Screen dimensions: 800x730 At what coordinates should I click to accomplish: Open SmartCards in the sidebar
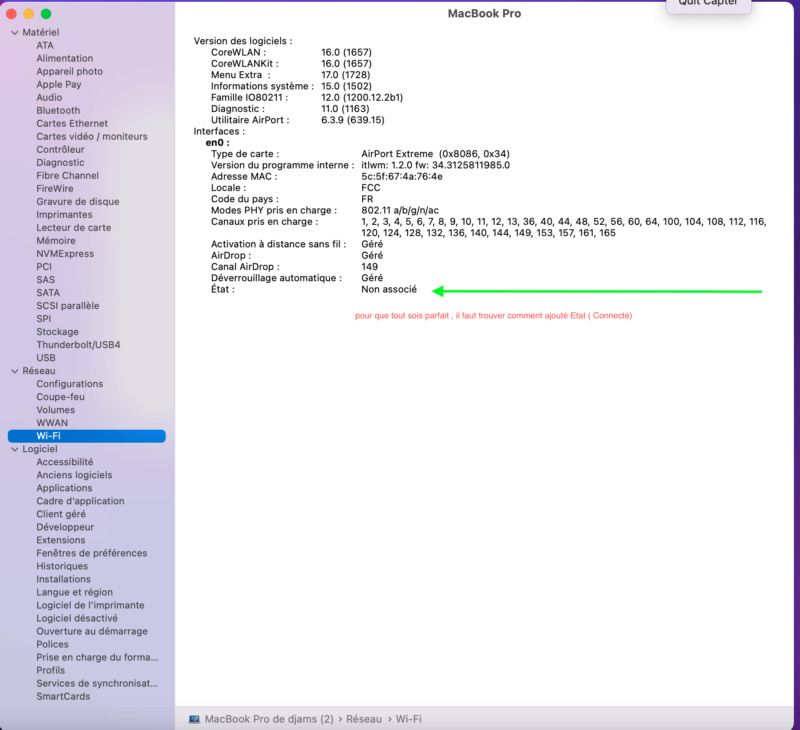[x=63, y=696]
